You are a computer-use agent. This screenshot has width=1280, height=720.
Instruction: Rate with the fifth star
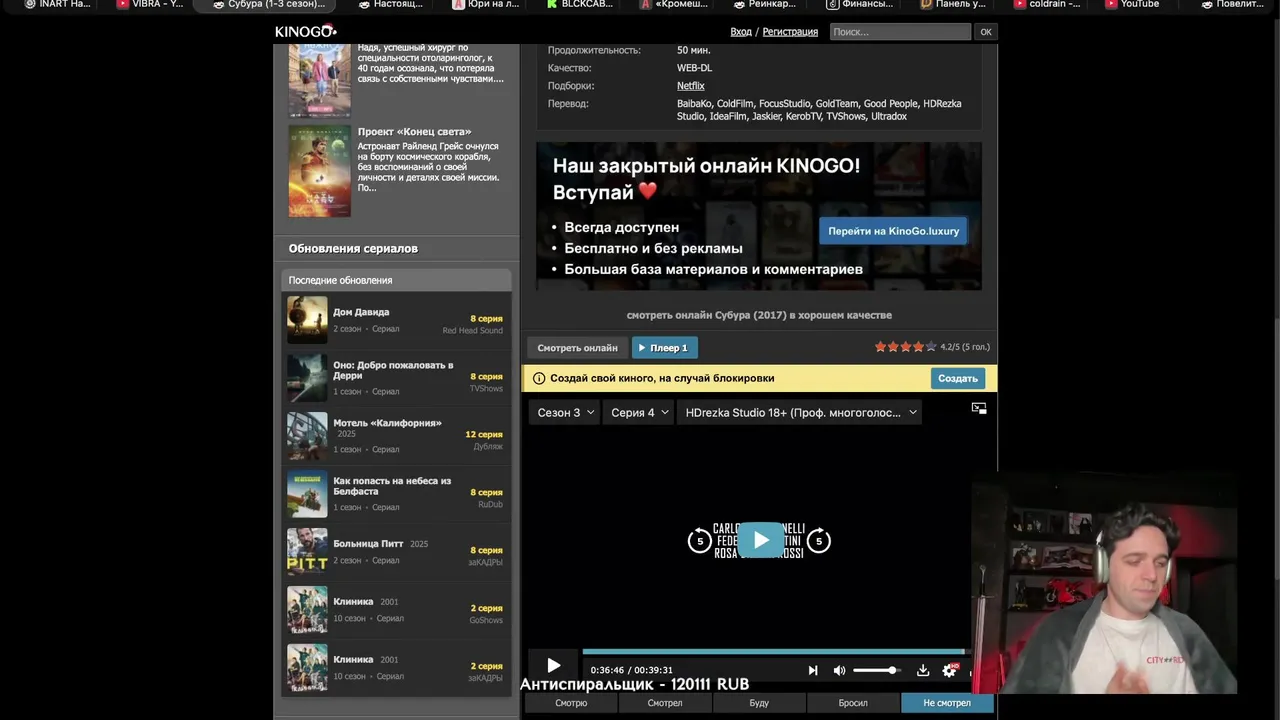point(931,347)
